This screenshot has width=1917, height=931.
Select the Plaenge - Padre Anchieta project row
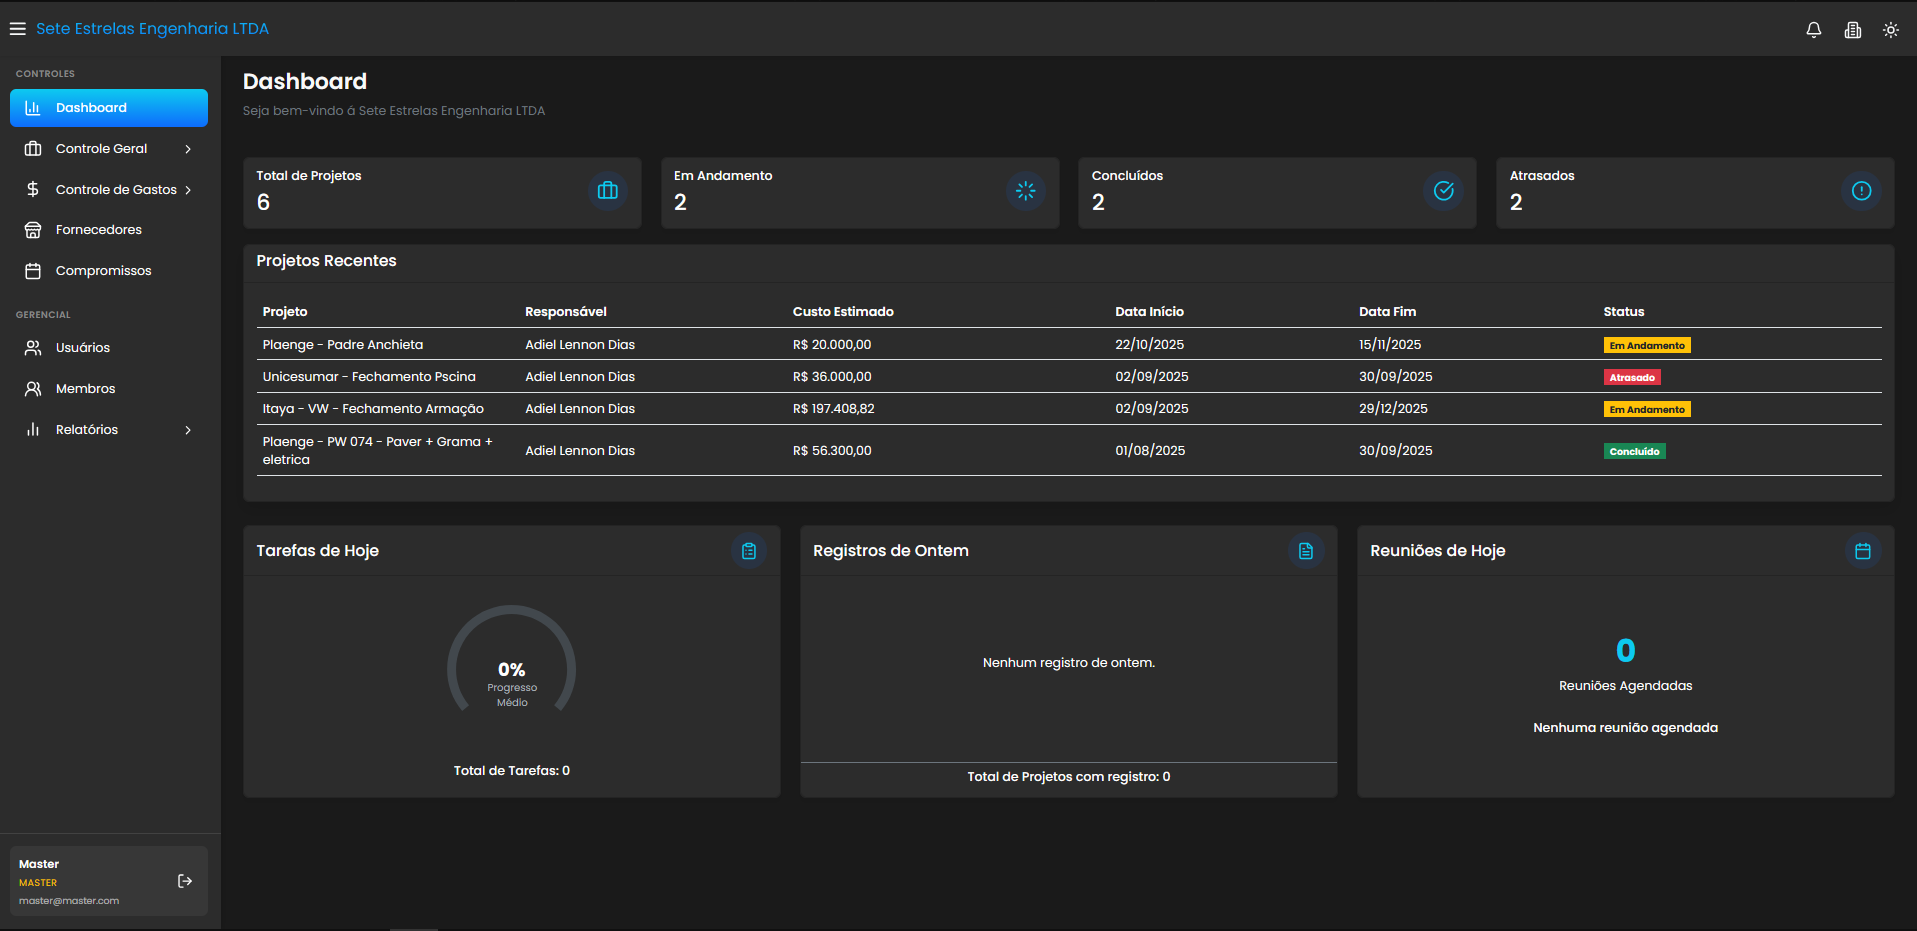pyautogui.click(x=342, y=345)
